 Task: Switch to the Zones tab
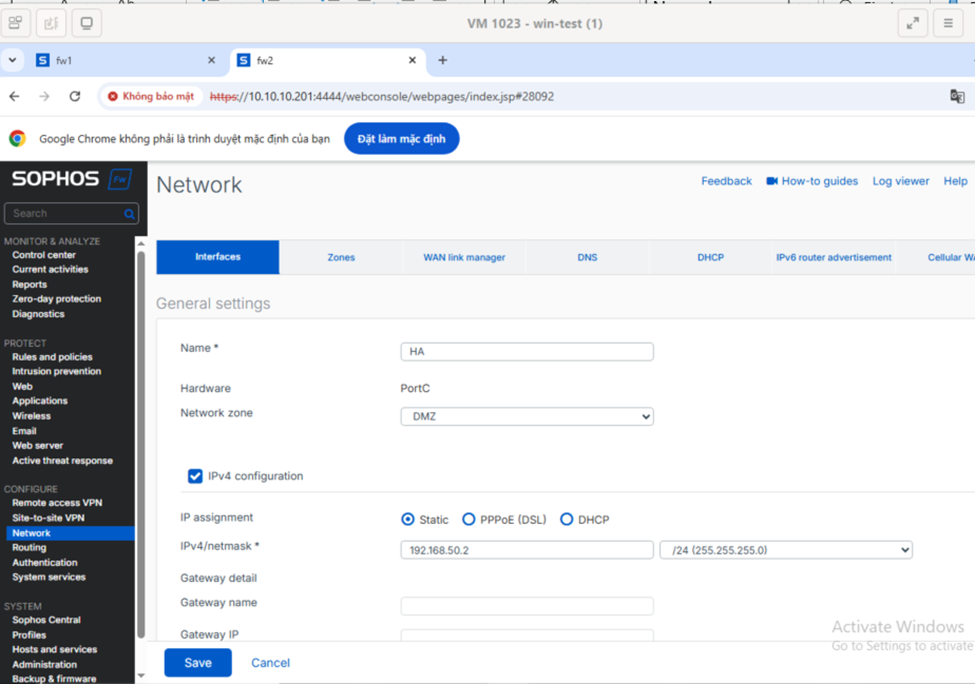pos(341,257)
